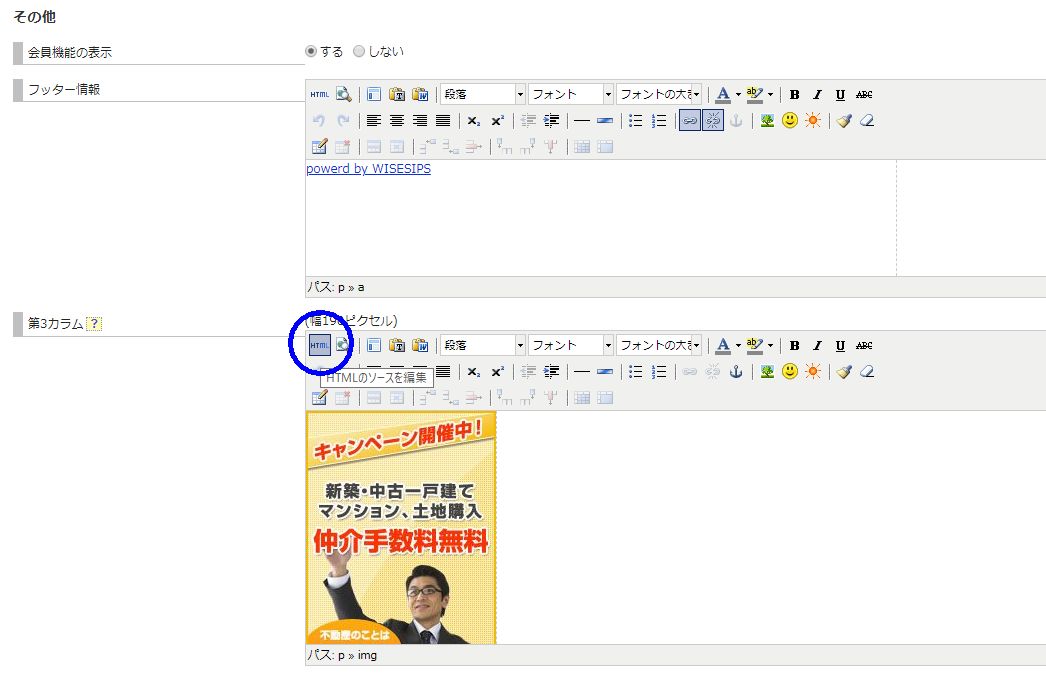Paste from Word in フッター情報 editor

(x=420, y=95)
